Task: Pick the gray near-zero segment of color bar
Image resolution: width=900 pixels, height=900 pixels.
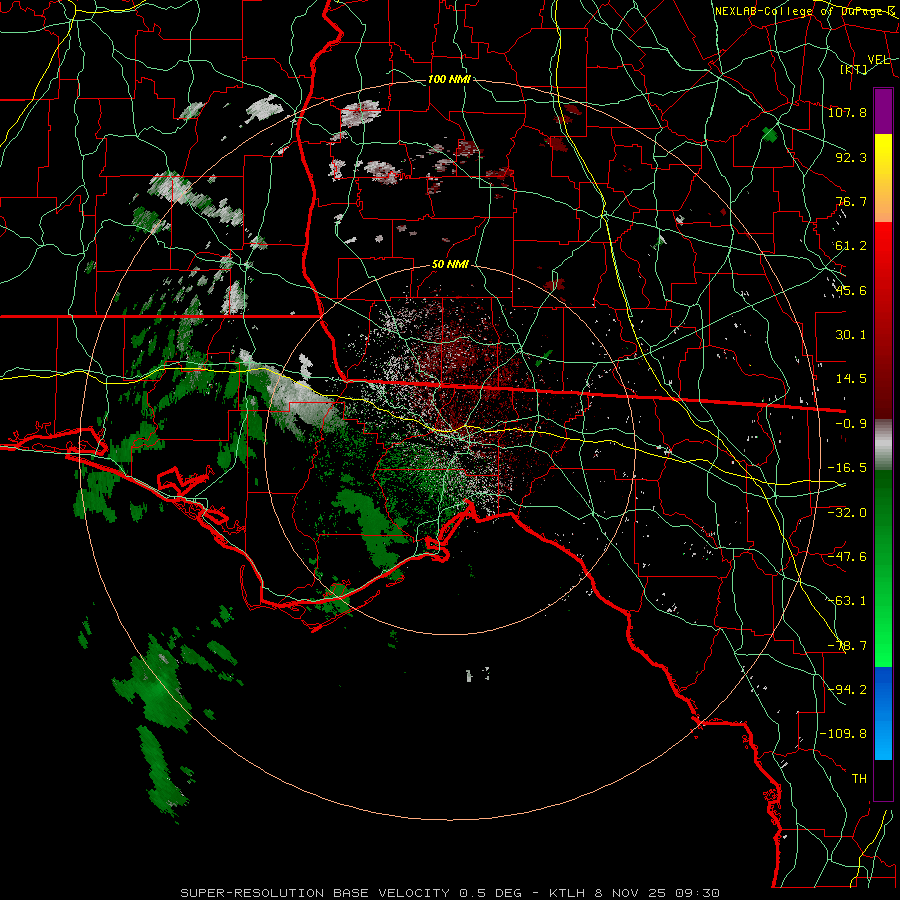Action: click(883, 444)
